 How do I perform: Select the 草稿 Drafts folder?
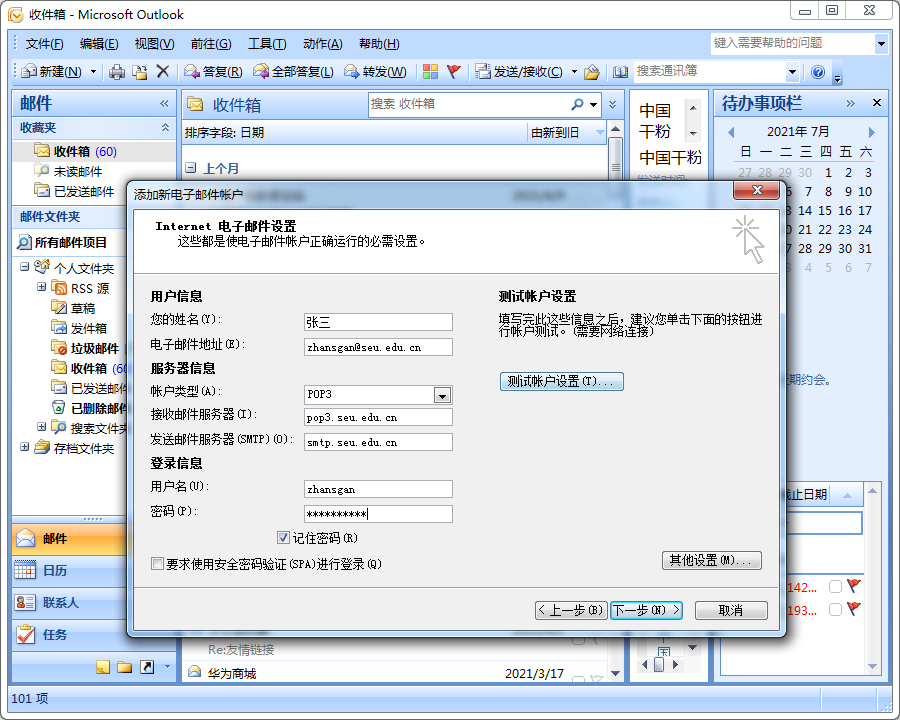click(73, 308)
